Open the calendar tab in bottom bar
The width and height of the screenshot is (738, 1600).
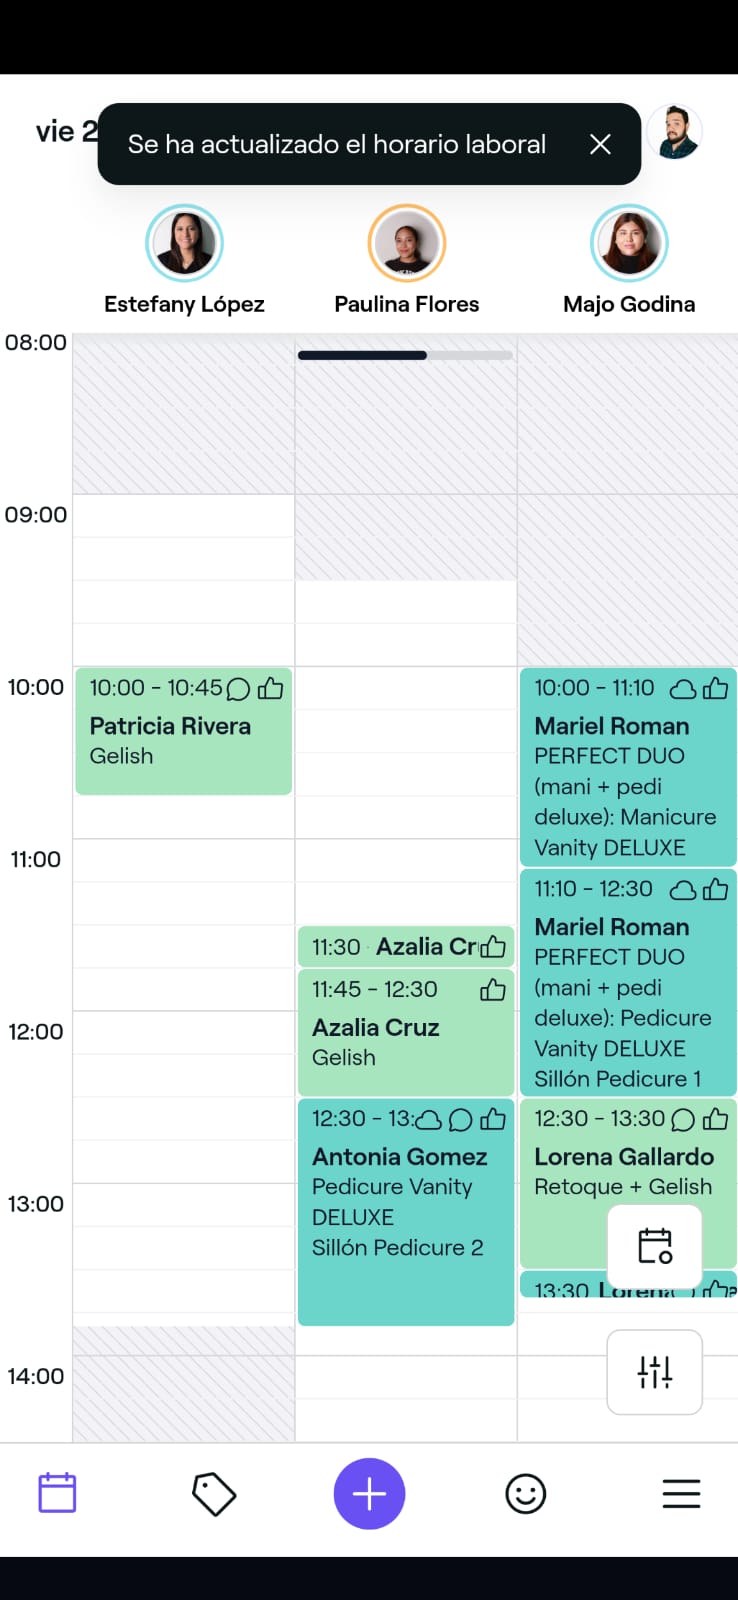57,1493
